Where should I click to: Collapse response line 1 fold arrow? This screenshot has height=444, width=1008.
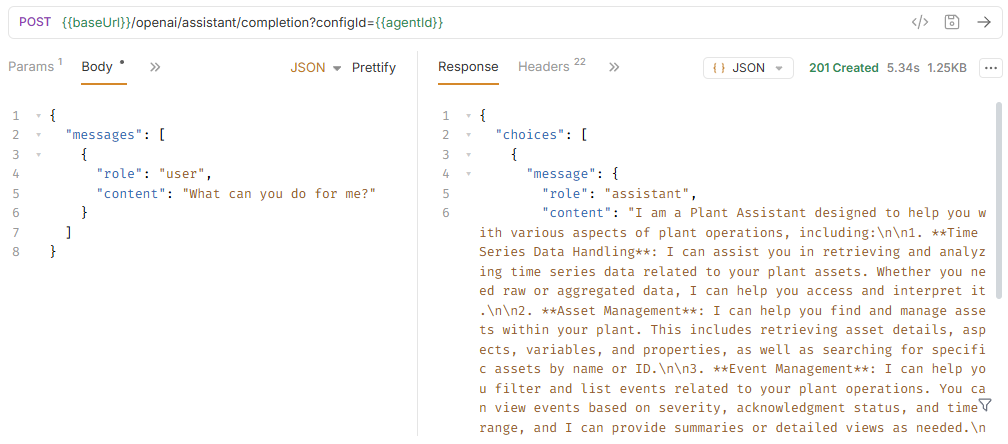coord(468,116)
